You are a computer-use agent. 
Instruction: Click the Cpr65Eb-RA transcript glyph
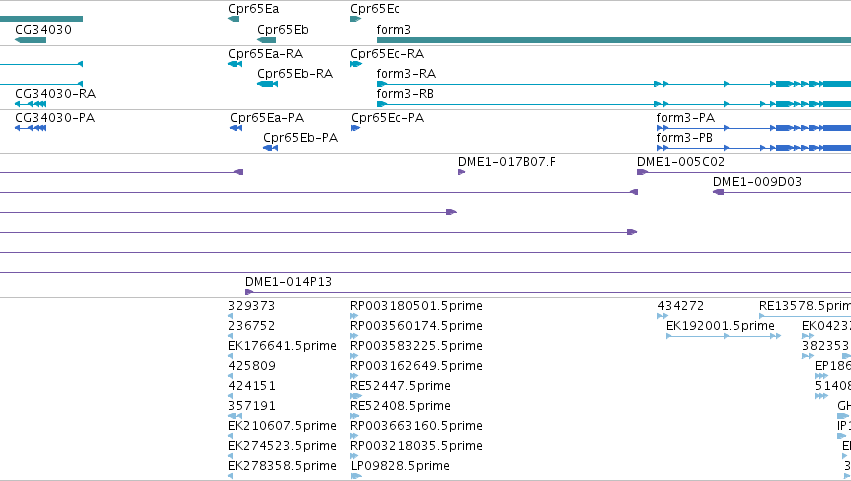pos(268,84)
